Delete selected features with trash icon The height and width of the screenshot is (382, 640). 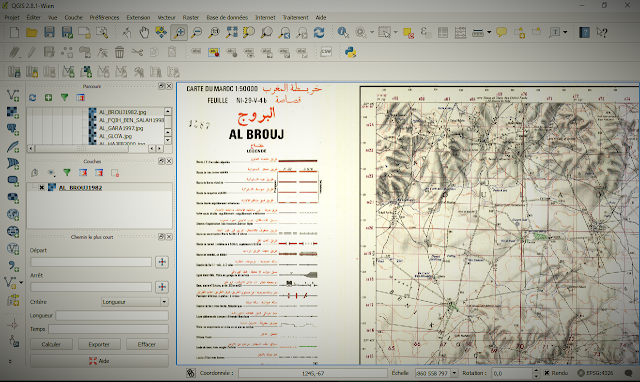click(x=119, y=52)
